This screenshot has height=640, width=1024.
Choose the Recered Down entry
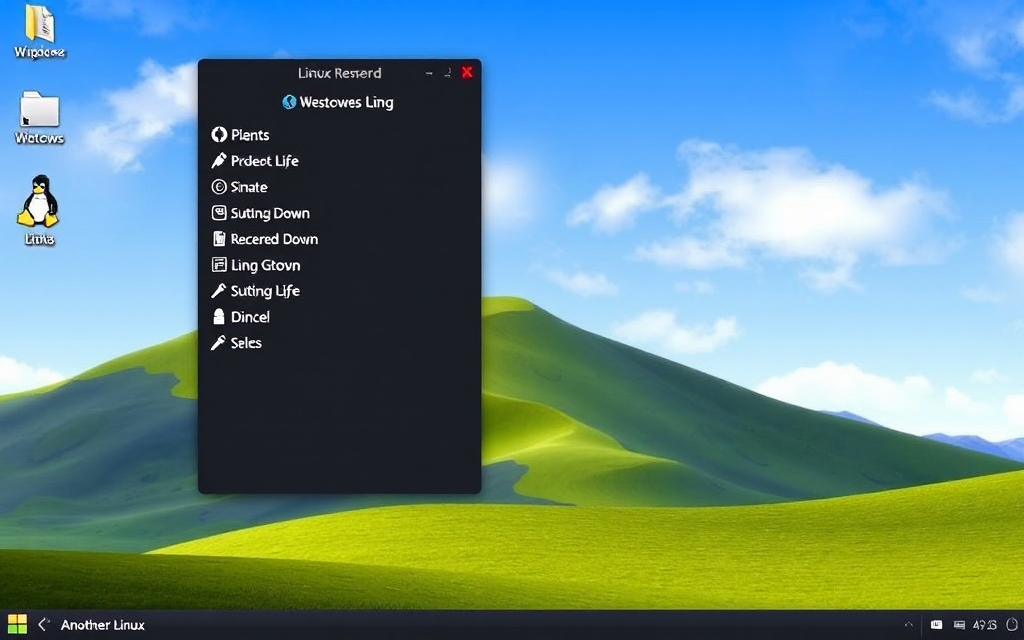point(265,239)
